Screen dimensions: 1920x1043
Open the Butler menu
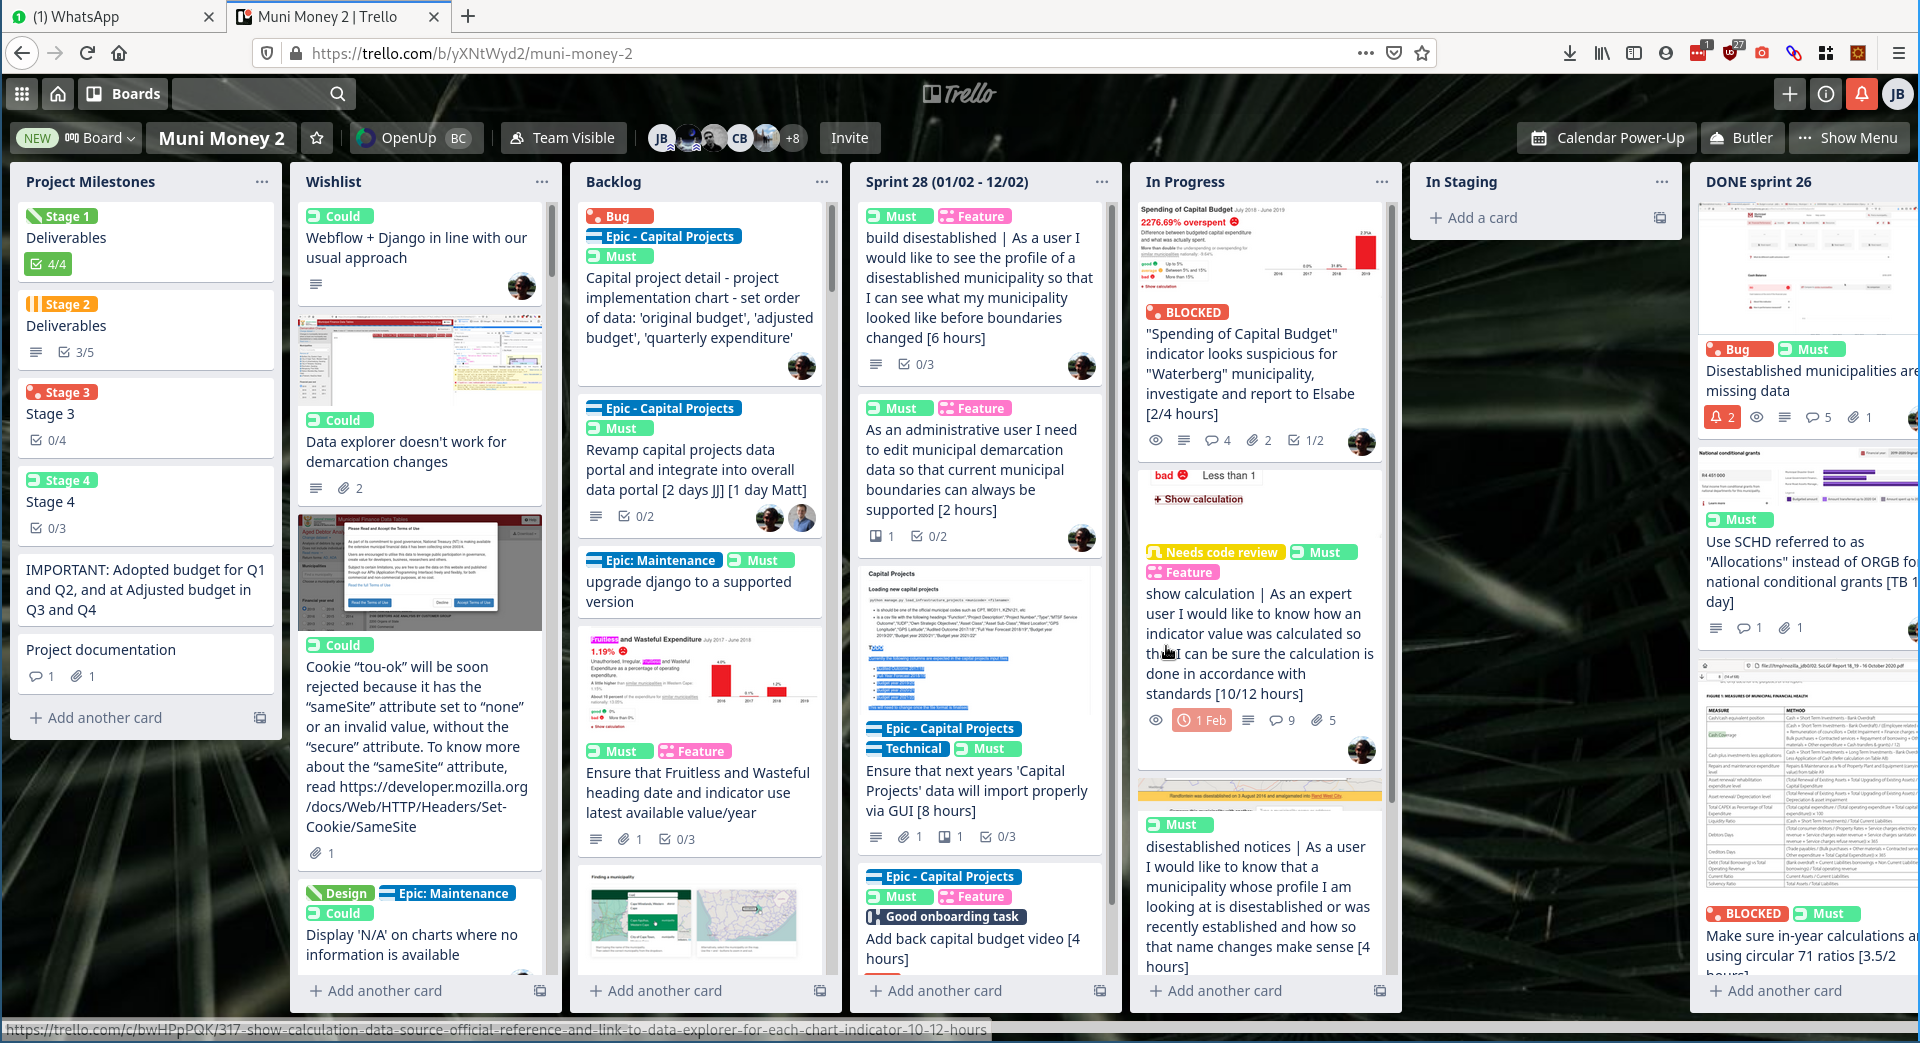click(1741, 138)
